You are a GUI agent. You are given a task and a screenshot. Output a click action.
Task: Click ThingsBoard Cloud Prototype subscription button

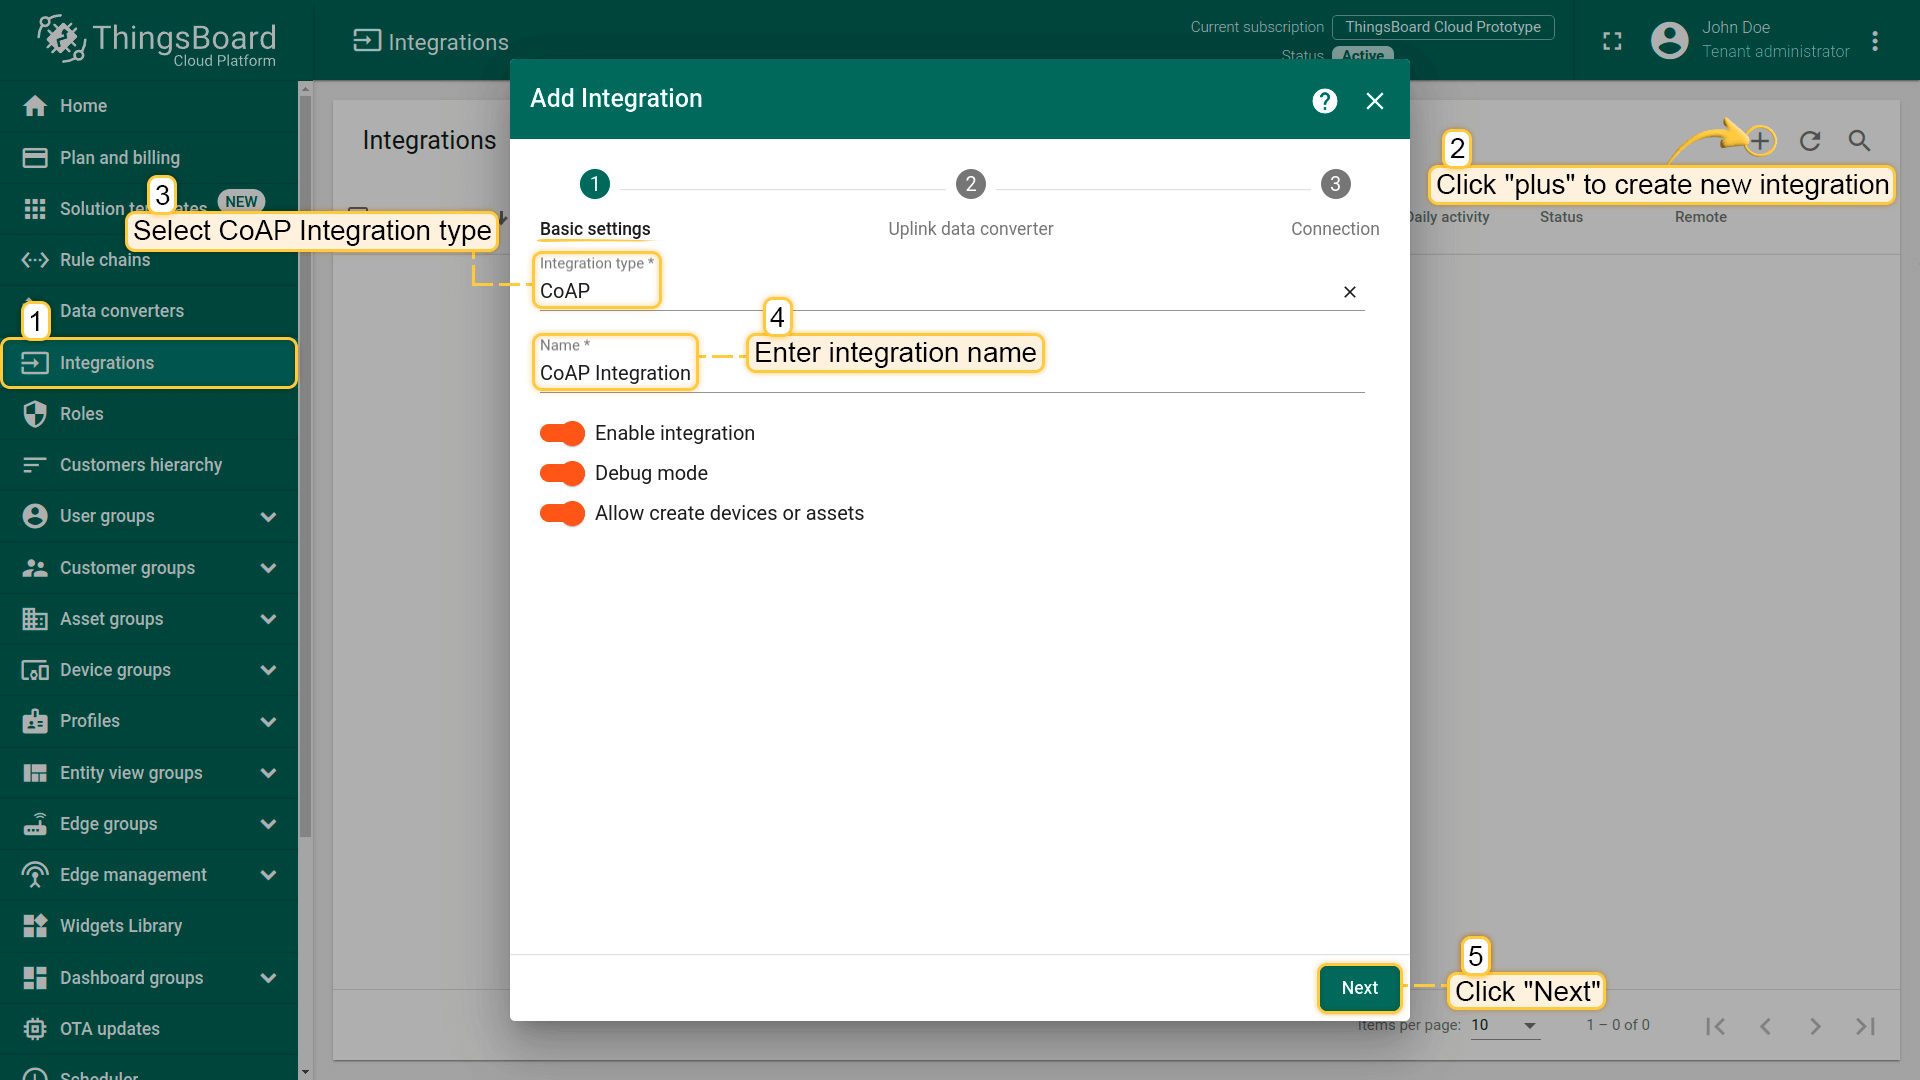[x=1442, y=27]
